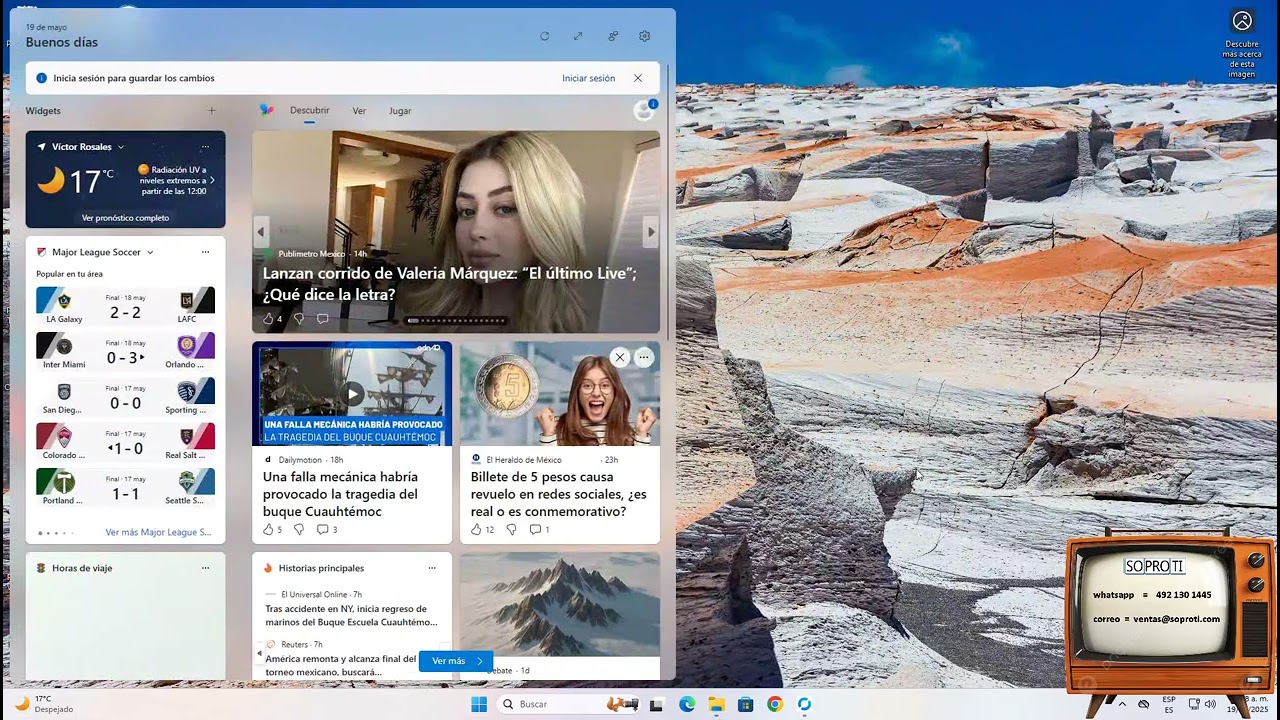Expand Major League Soccer dropdown
This screenshot has width=1280, height=720.
(150, 252)
